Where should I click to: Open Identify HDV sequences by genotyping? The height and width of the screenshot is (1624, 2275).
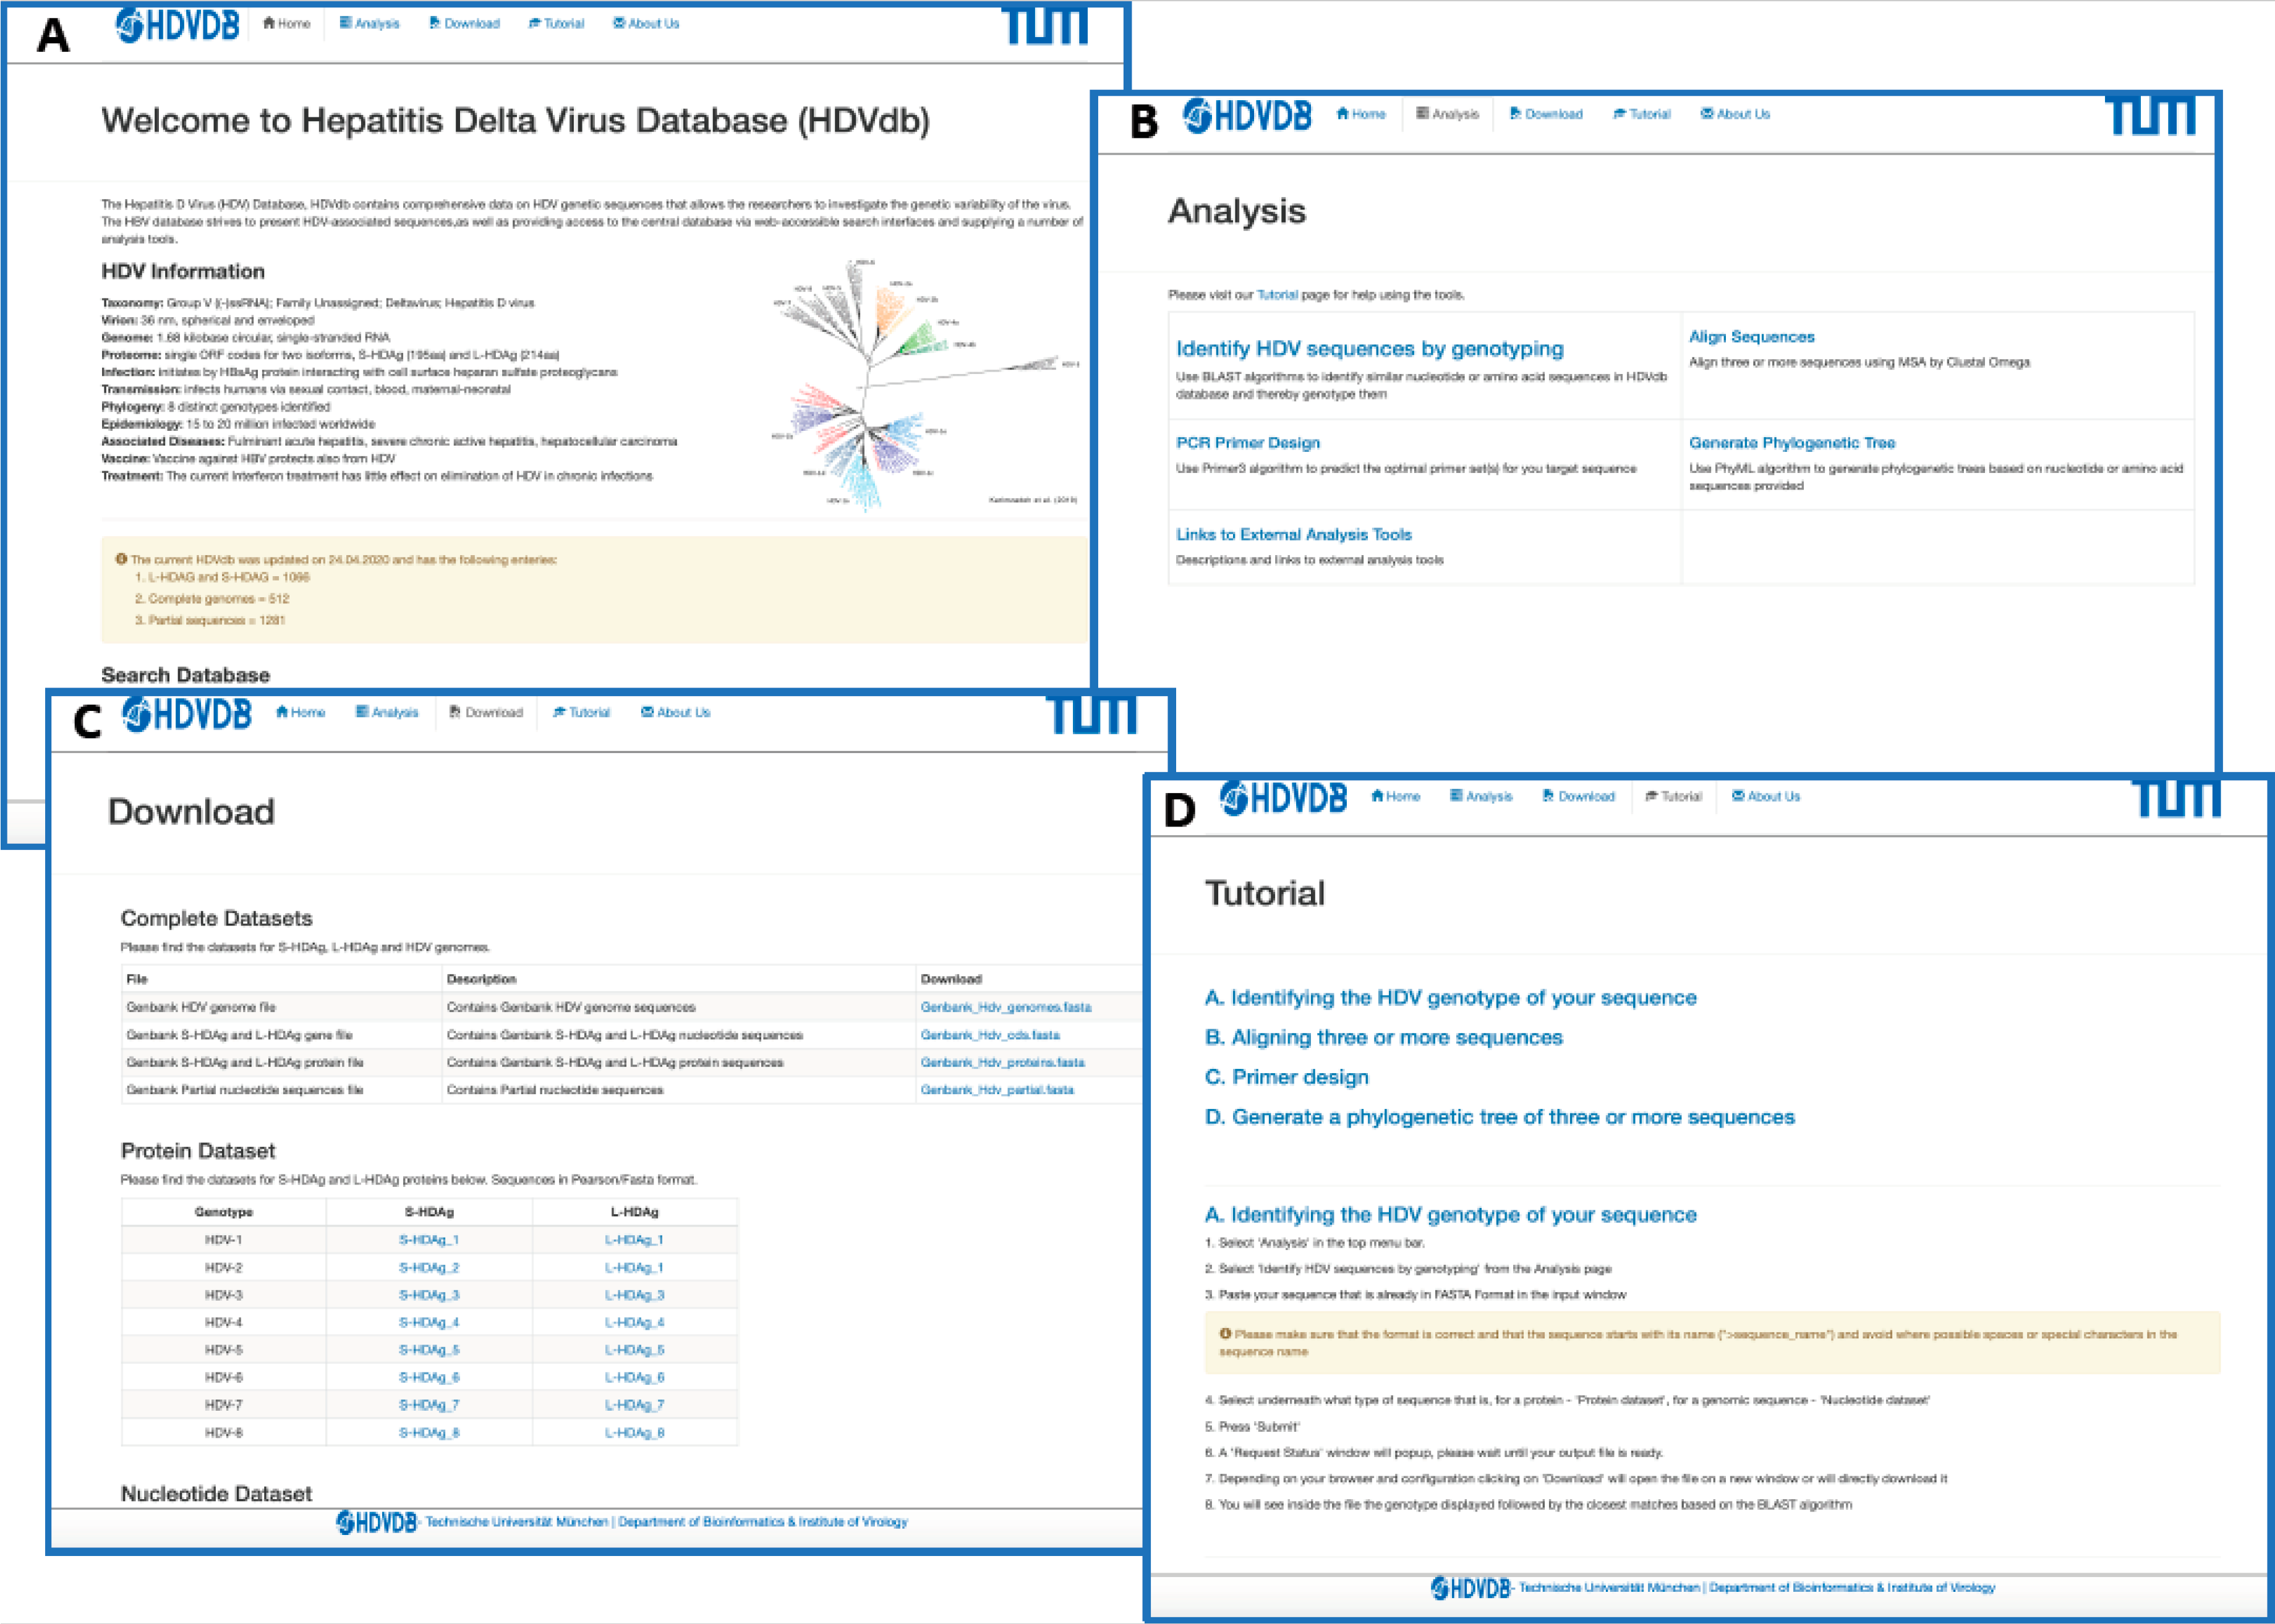[1369, 348]
